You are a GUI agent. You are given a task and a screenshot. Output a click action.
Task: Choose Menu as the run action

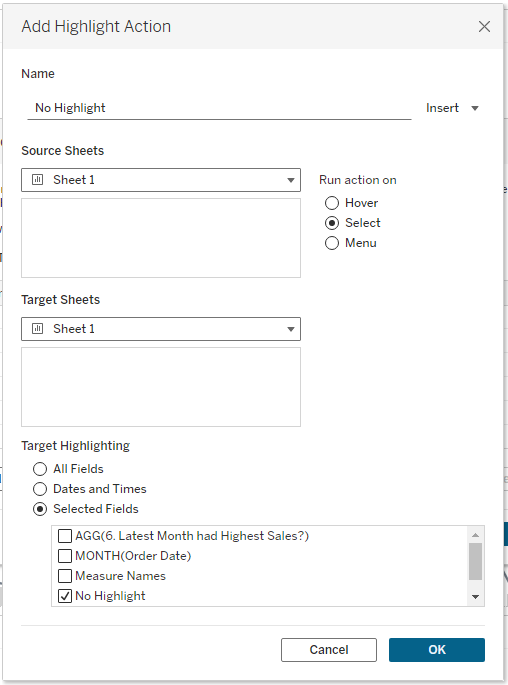[x=332, y=243]
